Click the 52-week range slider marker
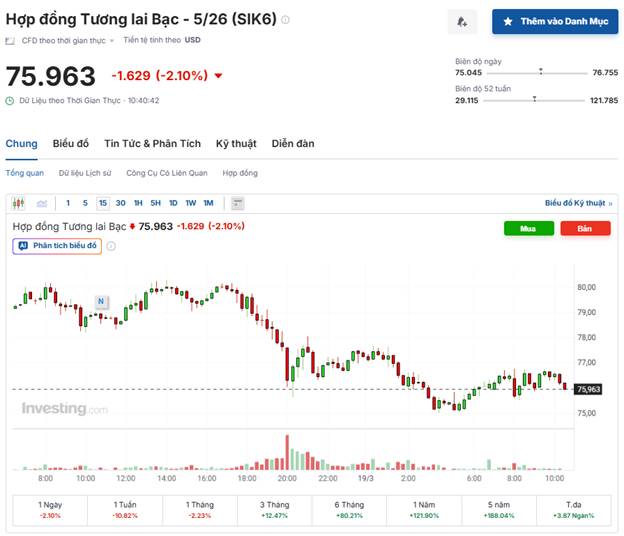Viewport: 624px width, 536px height. tap(535, 98)
